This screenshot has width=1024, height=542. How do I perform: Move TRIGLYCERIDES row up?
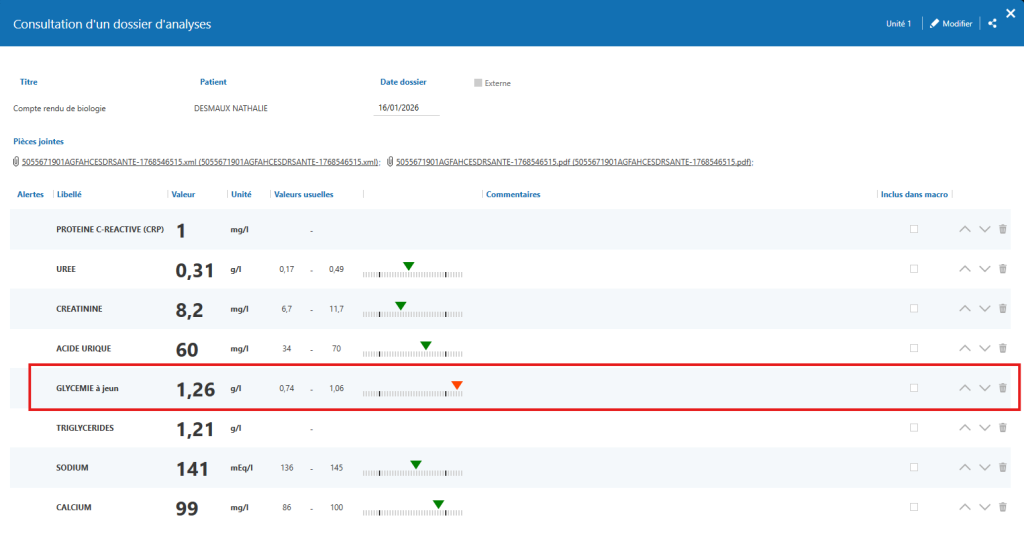click(x=965, y=428)
